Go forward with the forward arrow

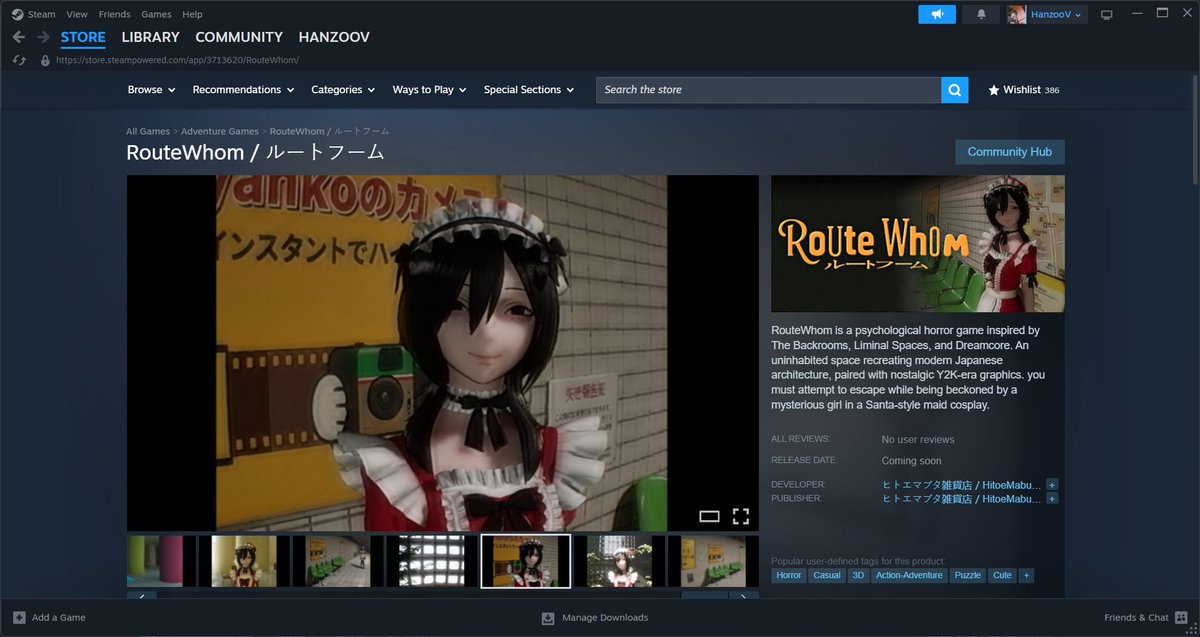pos(43,37)
